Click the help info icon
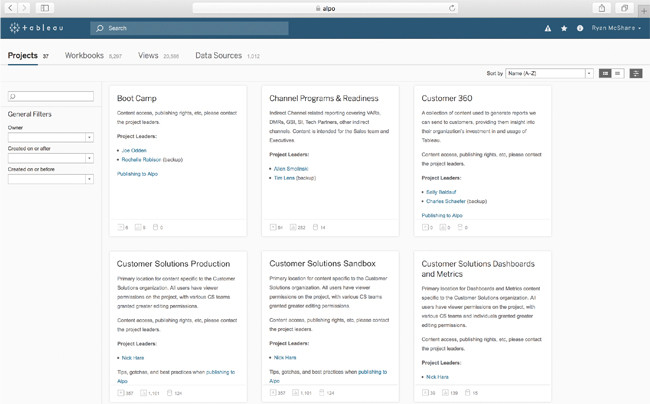This screenshot has width=650, height=404. [580, 29]
